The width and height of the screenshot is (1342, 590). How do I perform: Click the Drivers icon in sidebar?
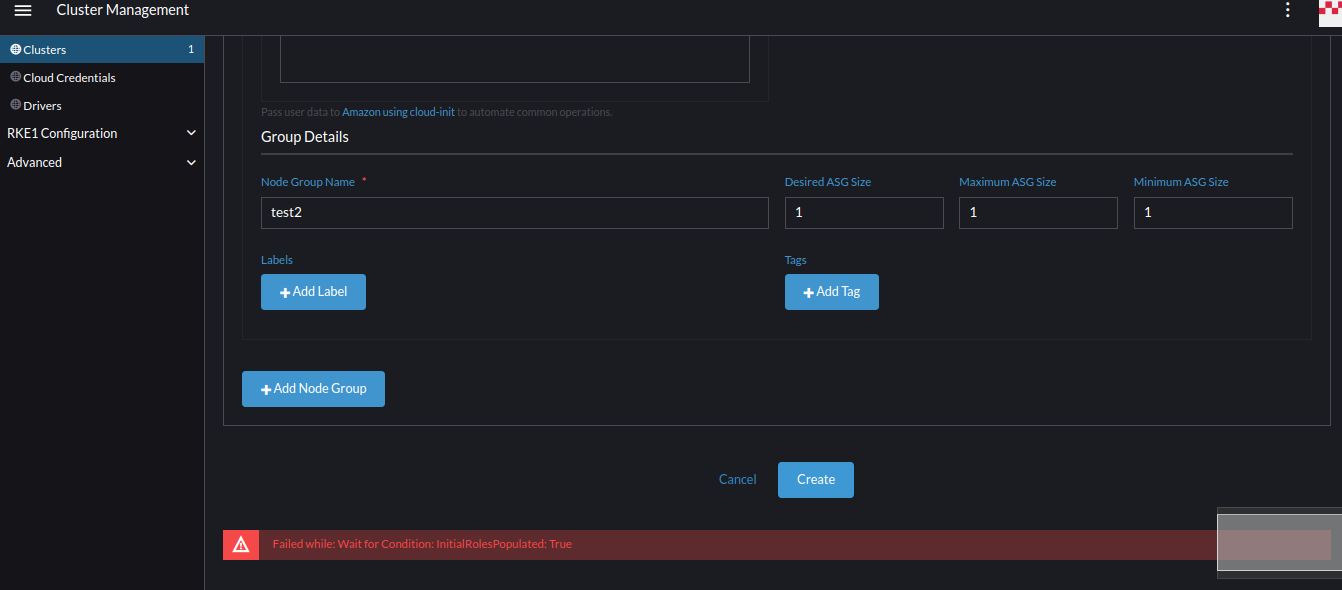click(x=16, y=104)
